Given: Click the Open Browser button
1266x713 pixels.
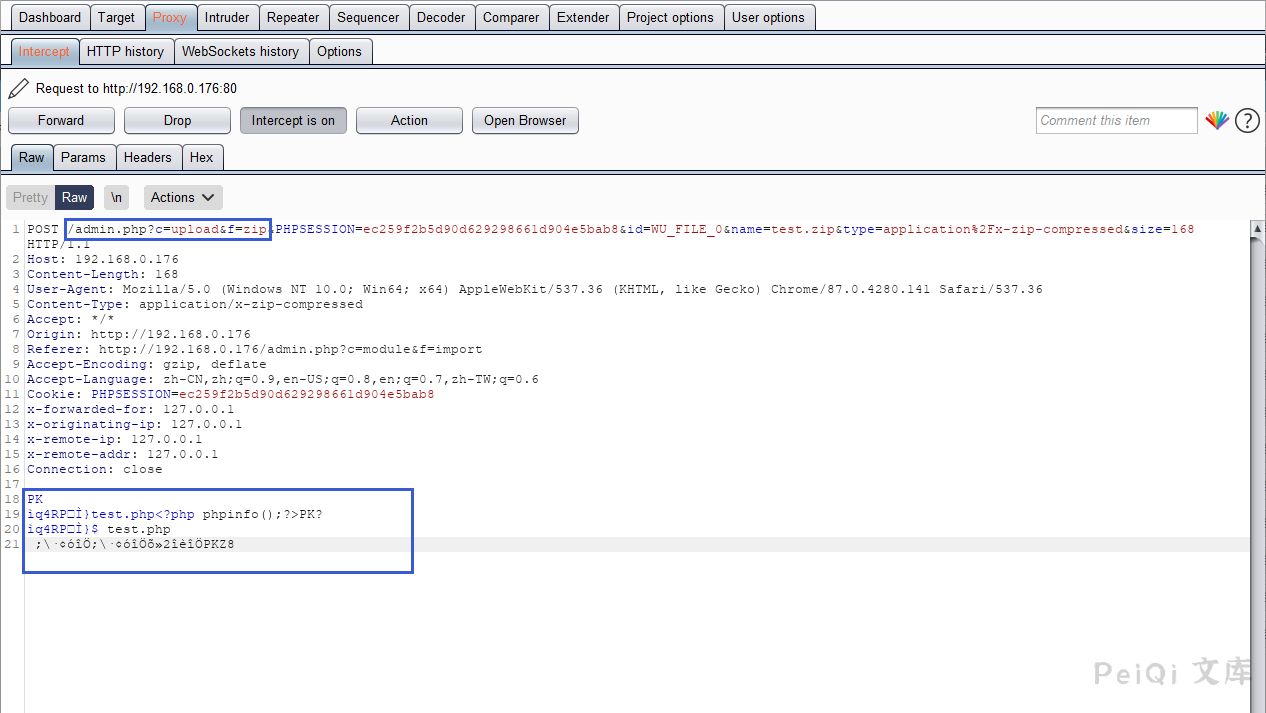Looking at the screenshot, I should click(525, 121).
